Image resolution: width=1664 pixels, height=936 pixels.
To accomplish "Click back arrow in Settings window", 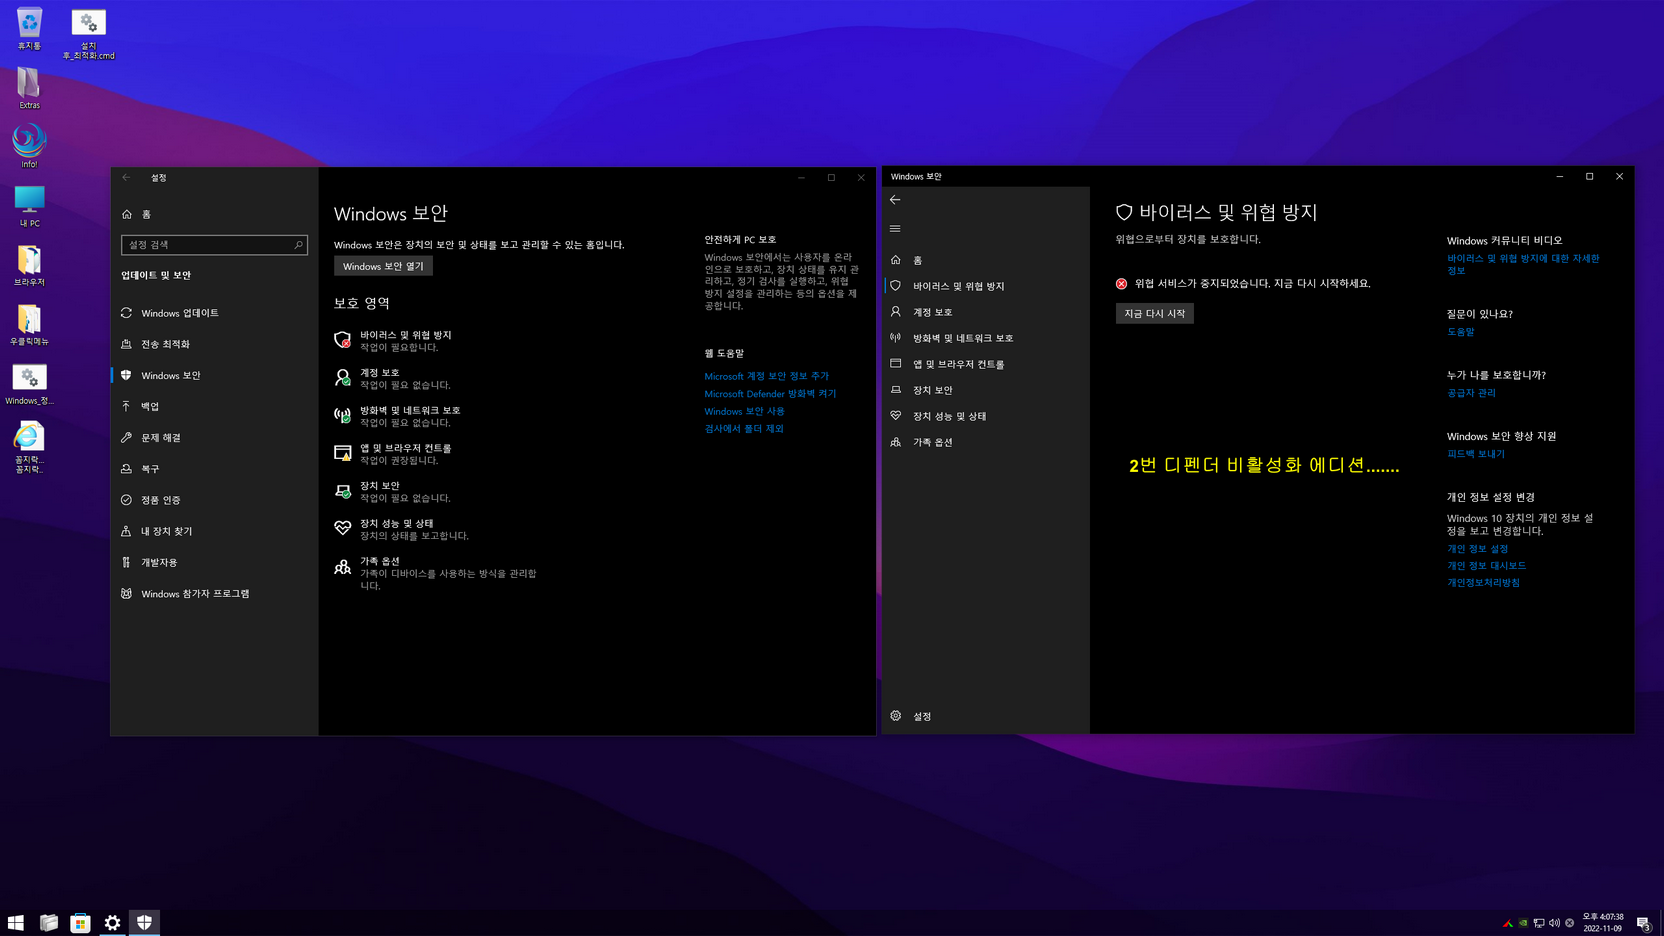I will pyautogui.click(x=127, y=177).
